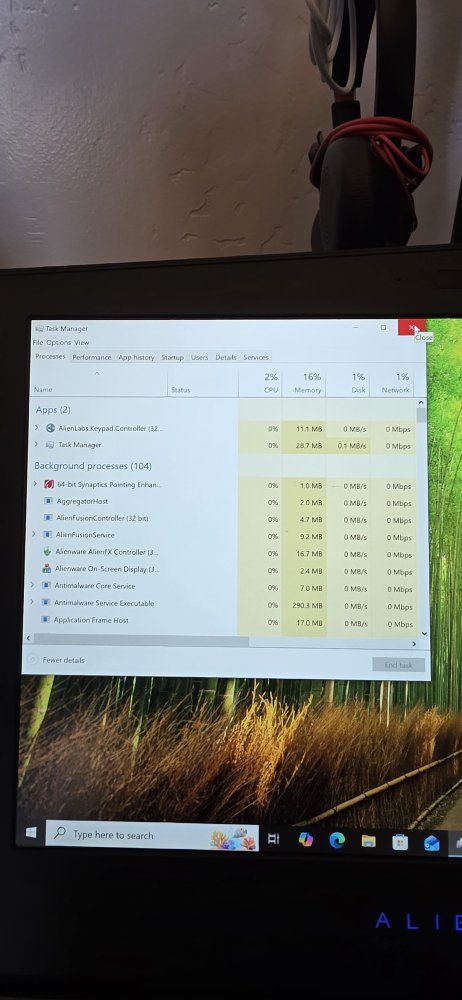Switch to the Performance tab
Screen dimensions: 462x1000
pos(92,357)
